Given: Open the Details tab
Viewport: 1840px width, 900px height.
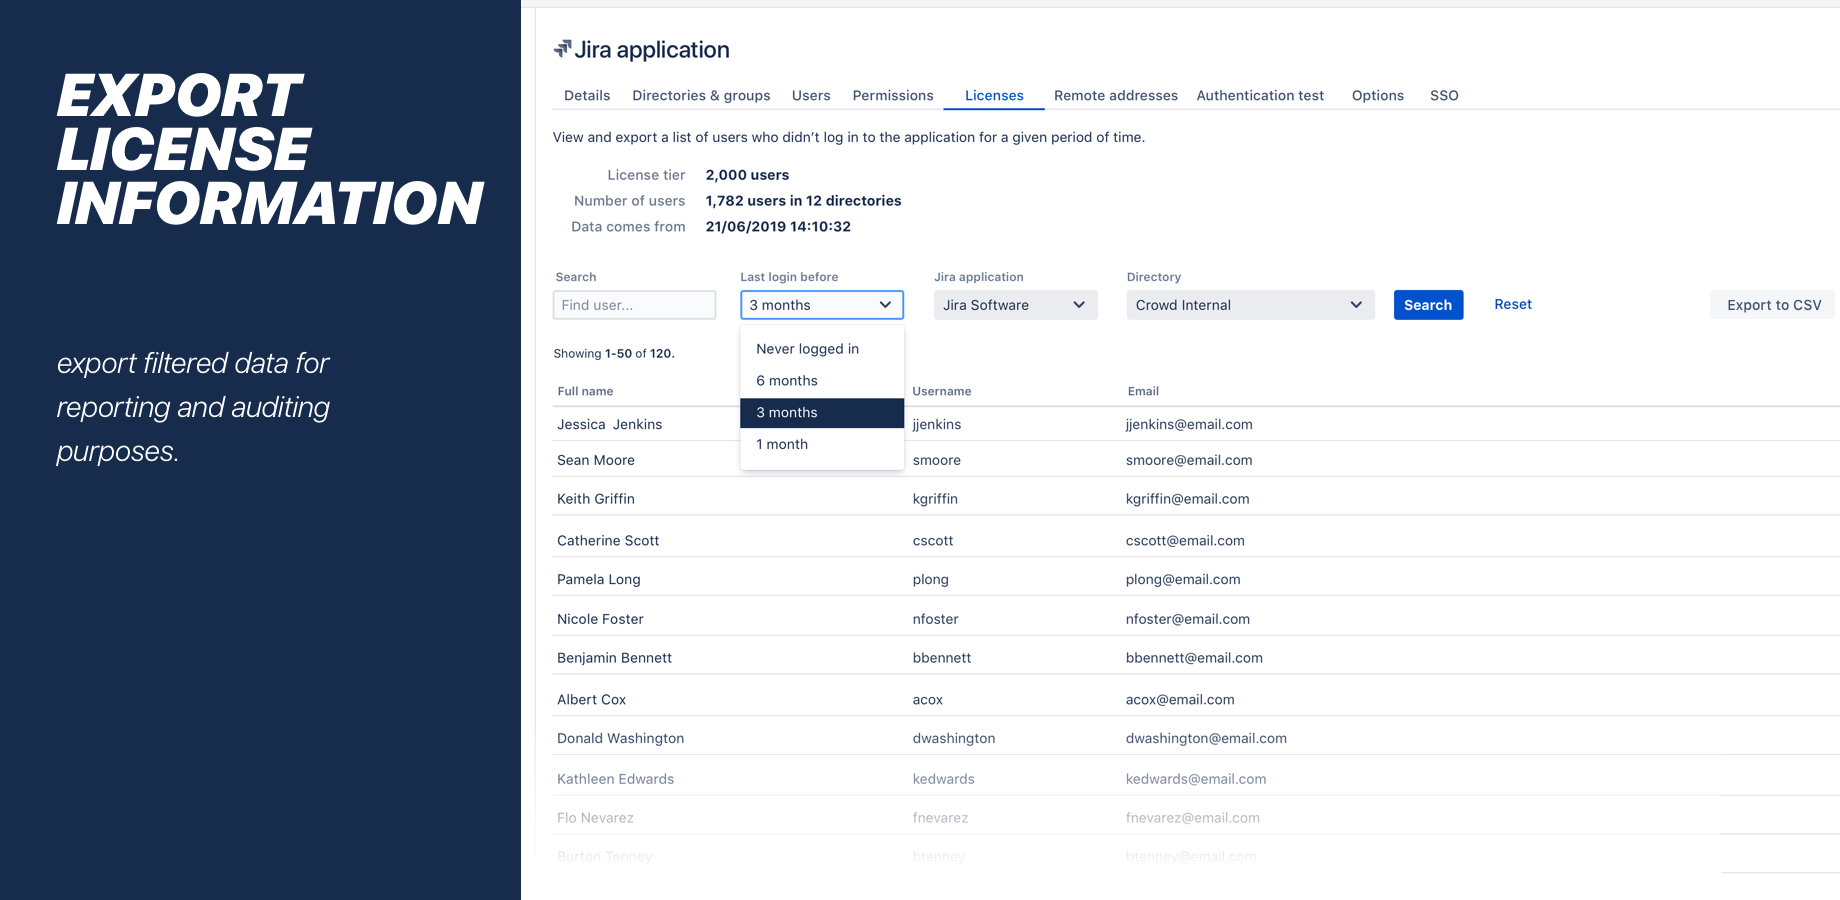Looking at the screenshot, I should click(x=587, y=96).
